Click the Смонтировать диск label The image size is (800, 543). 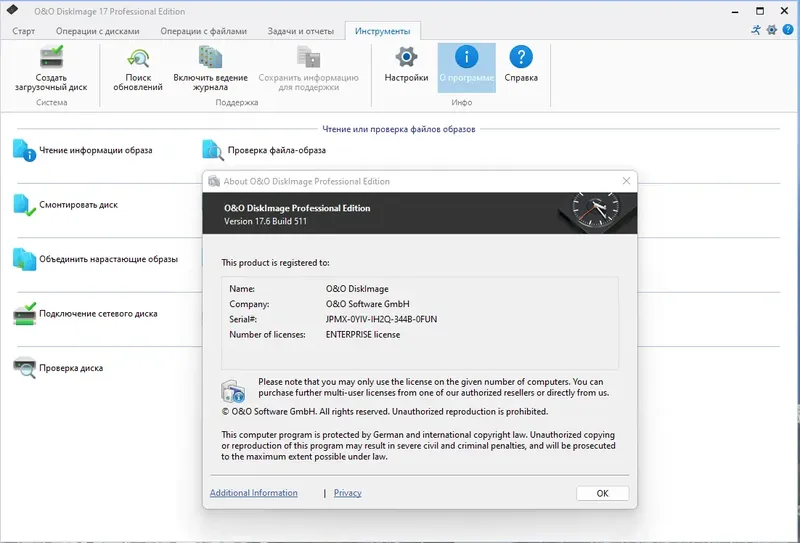tap(79, 205)
